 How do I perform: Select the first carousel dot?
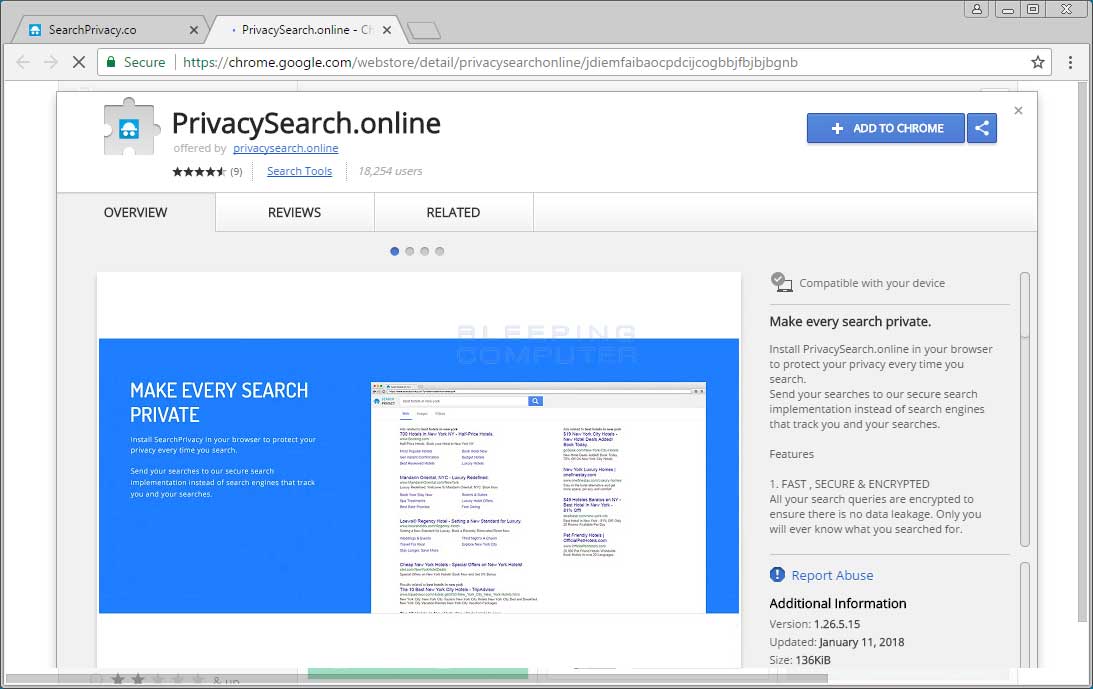coord(395,251)
